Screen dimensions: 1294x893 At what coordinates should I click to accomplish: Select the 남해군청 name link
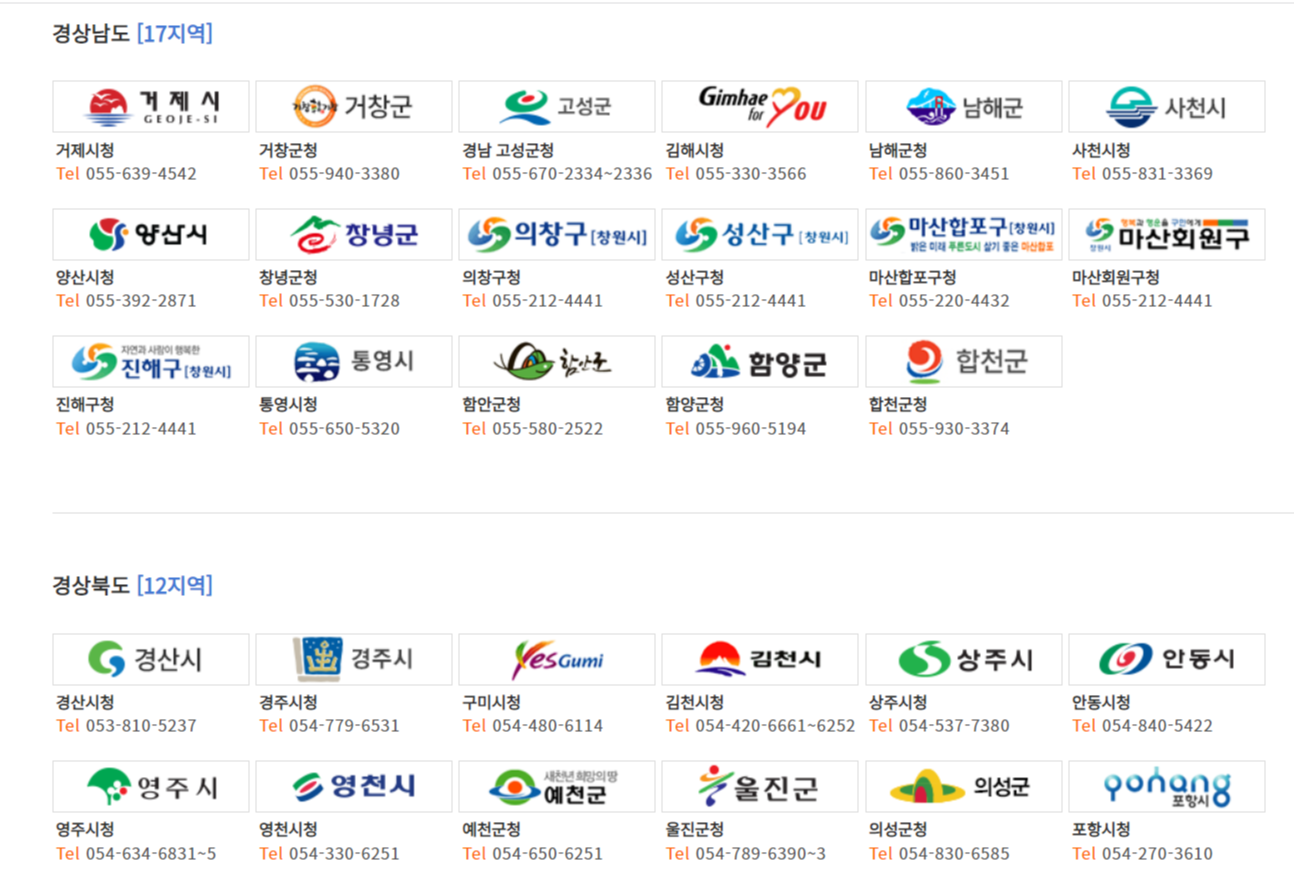pos(898,150)
